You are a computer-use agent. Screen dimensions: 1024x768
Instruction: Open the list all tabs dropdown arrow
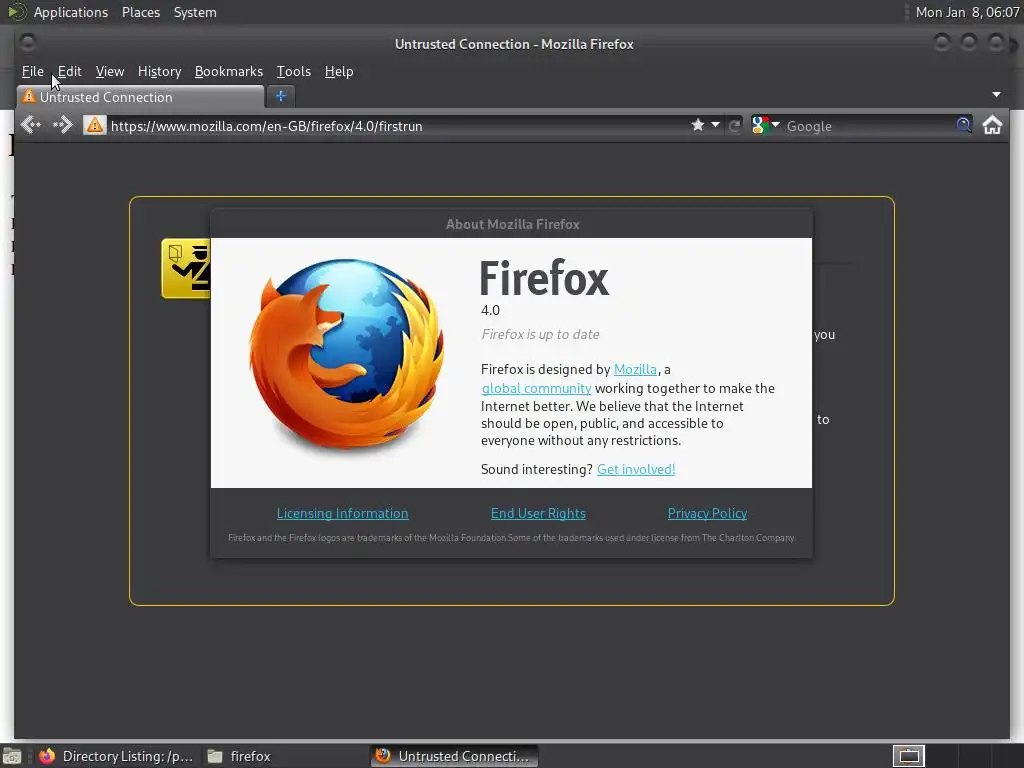pos(997,95)
